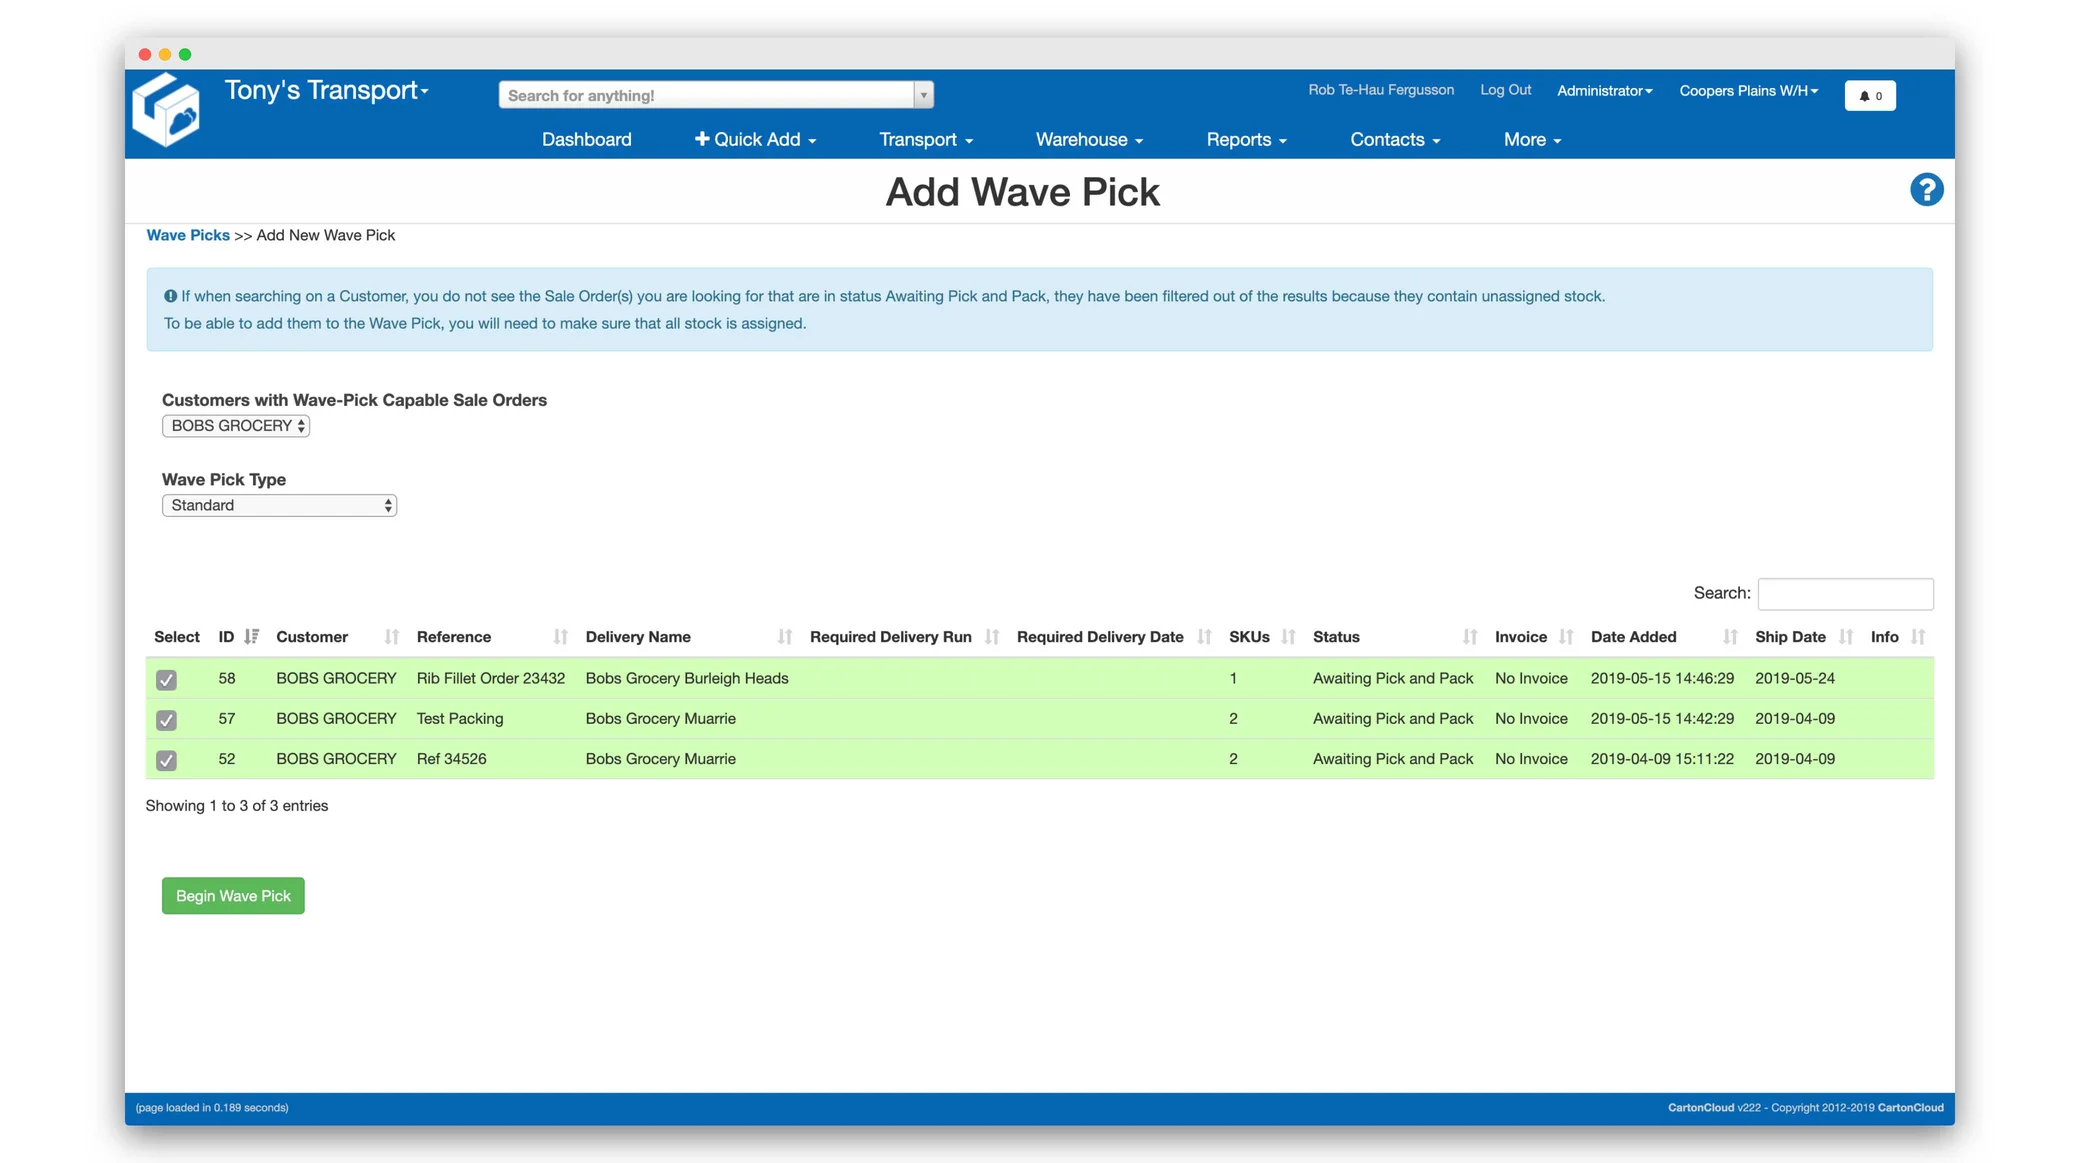Image resolution: width=2080 pixels, height=1163 pixels.
Task: Click the Begin Wave Pick button
Action: 232,895
